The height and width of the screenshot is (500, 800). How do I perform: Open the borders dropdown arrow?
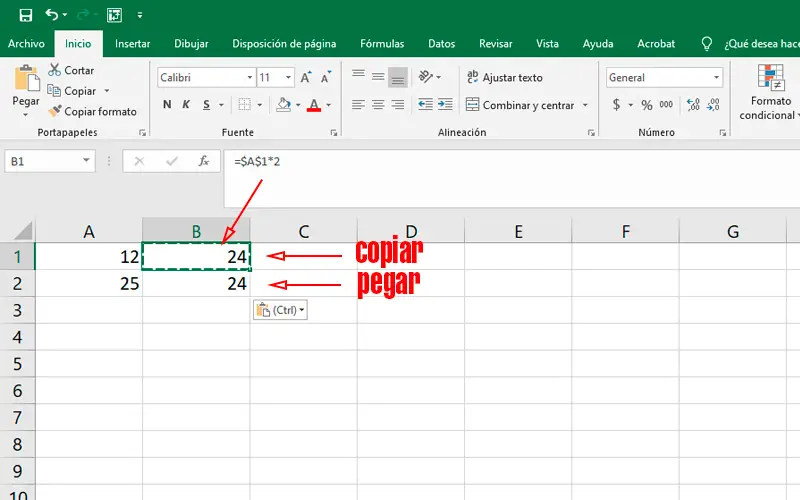pos(260,105)
